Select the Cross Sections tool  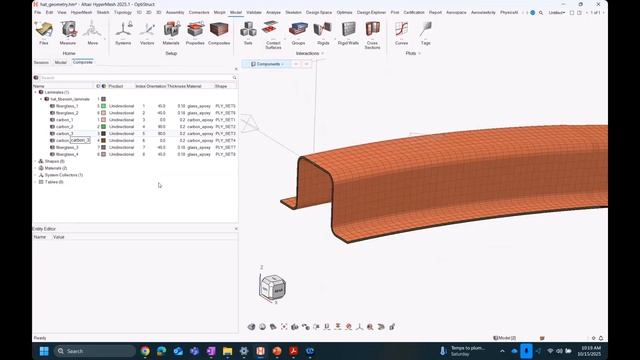372,35
